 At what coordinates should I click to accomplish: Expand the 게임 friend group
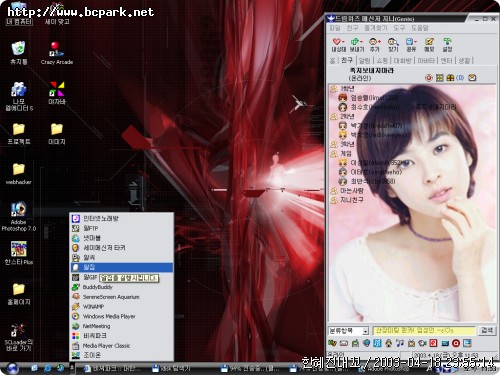click(341, 154)
